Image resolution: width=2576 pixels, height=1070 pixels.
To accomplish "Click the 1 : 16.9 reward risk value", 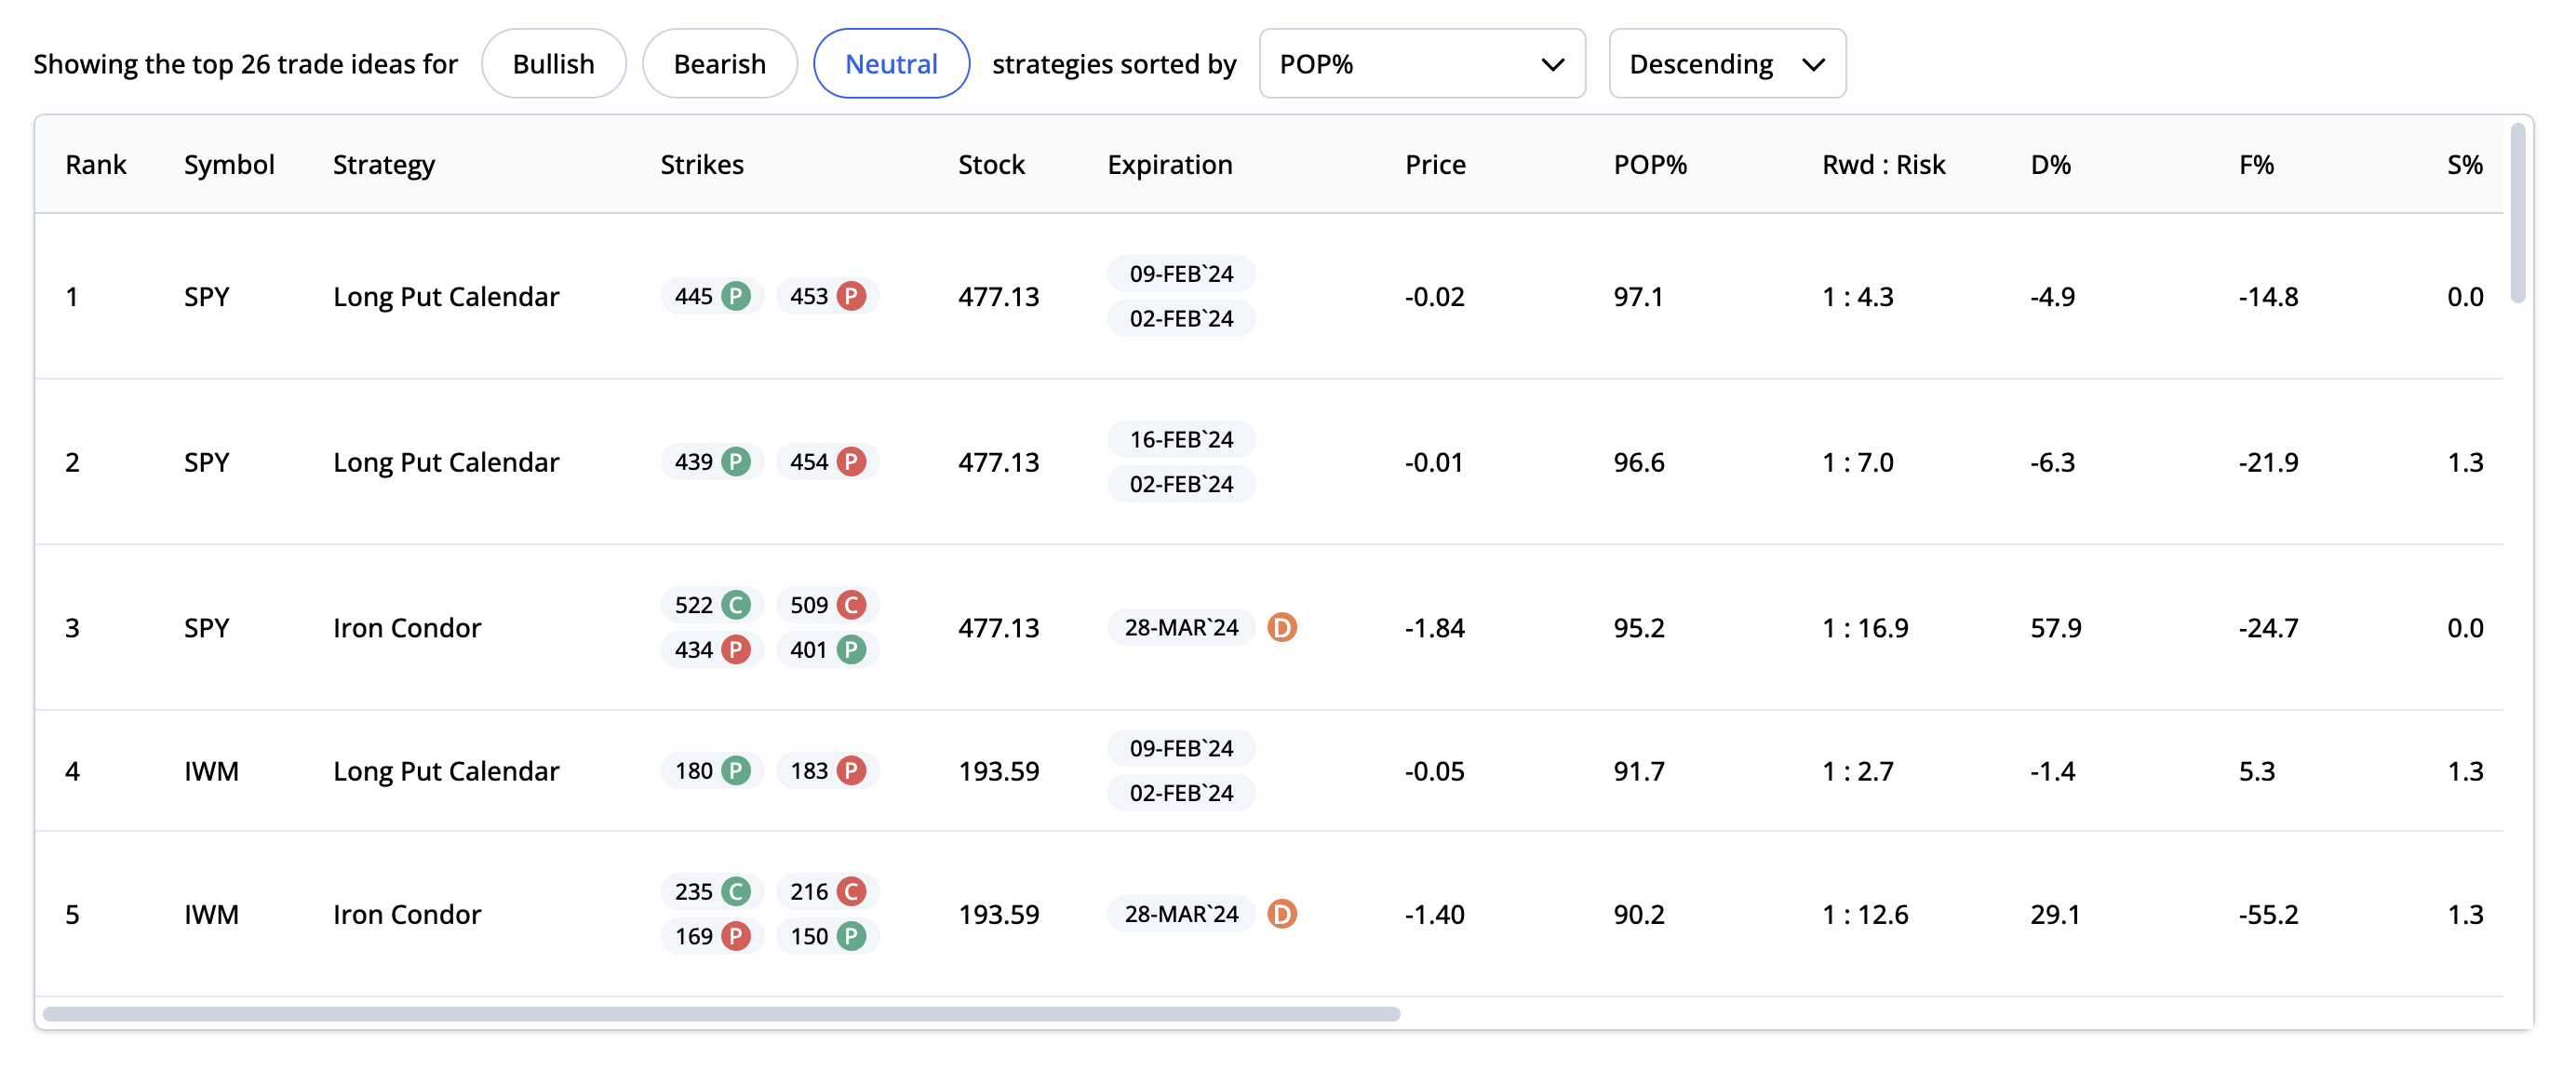I will pos(1865,628).
